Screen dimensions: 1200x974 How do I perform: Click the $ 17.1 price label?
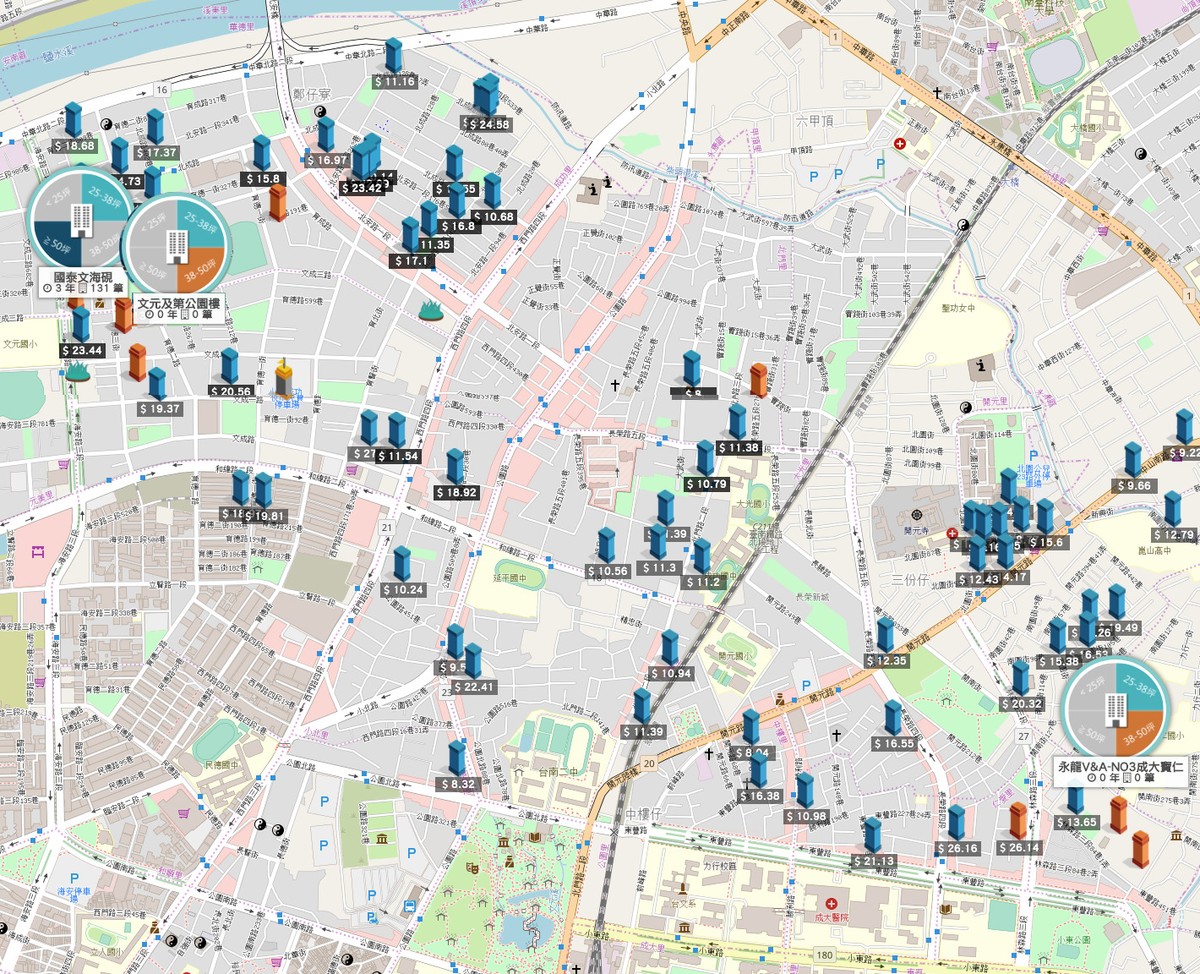[x=412, y=260]
